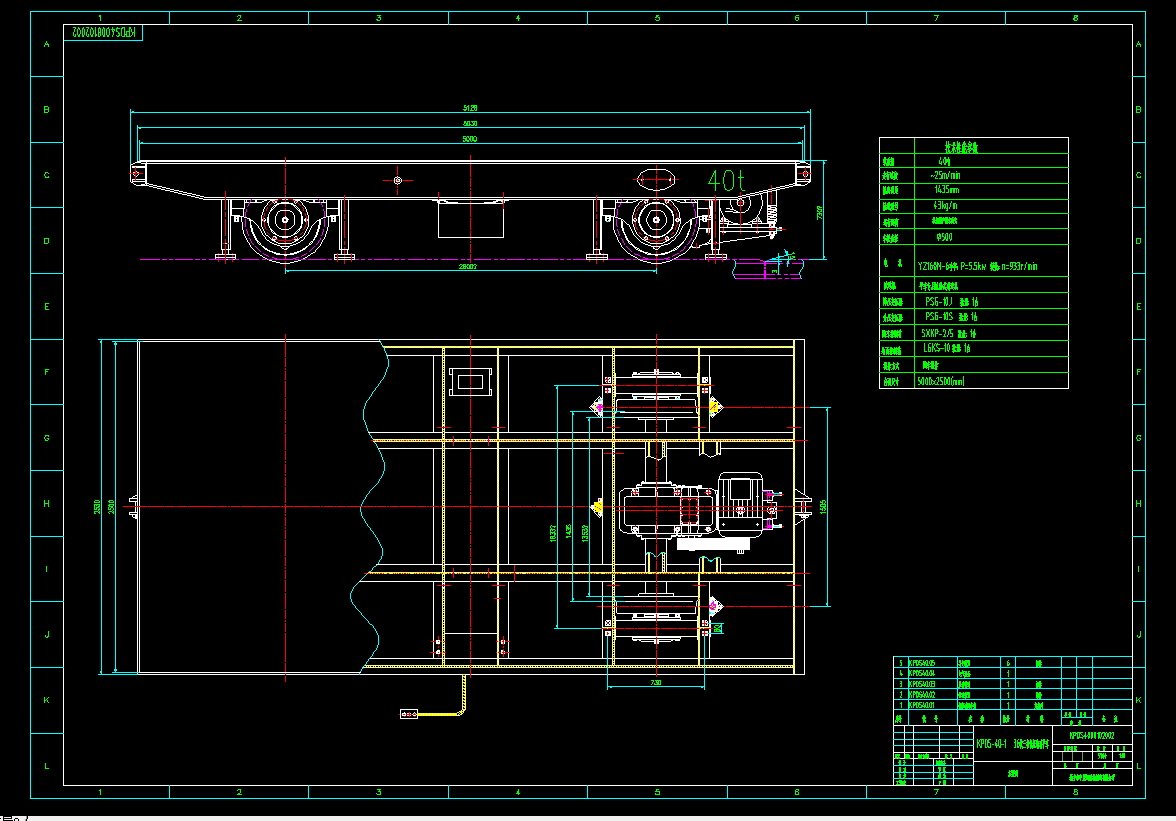
Task: Click part number KPDS40.05 in the parts list
Action: [922, 663]
